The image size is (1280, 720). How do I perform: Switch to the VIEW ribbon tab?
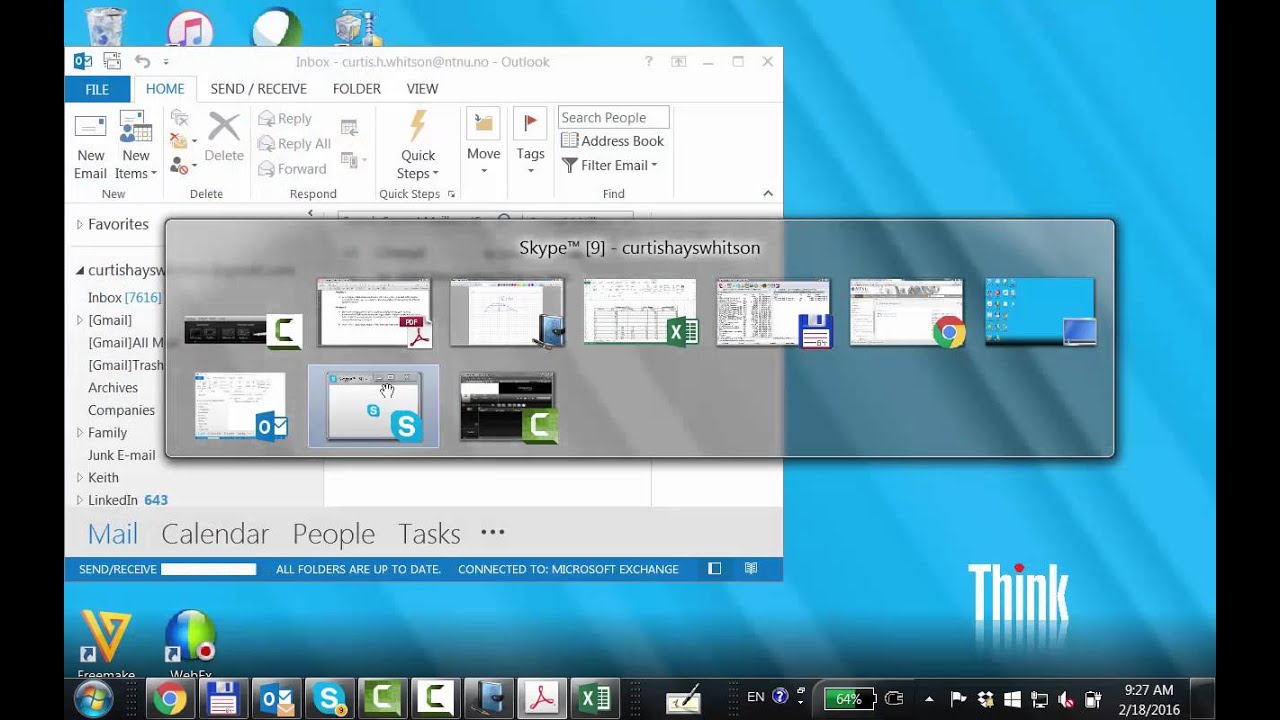coord(422,89)
